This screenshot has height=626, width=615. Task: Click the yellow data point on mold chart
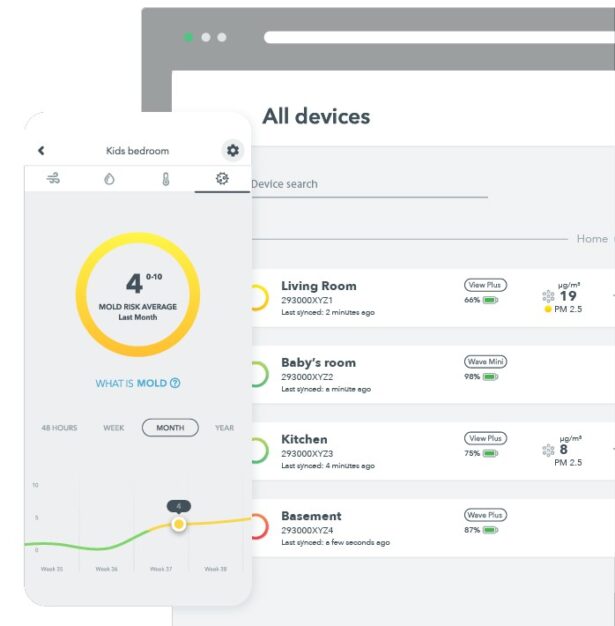[x=179, y=524]
